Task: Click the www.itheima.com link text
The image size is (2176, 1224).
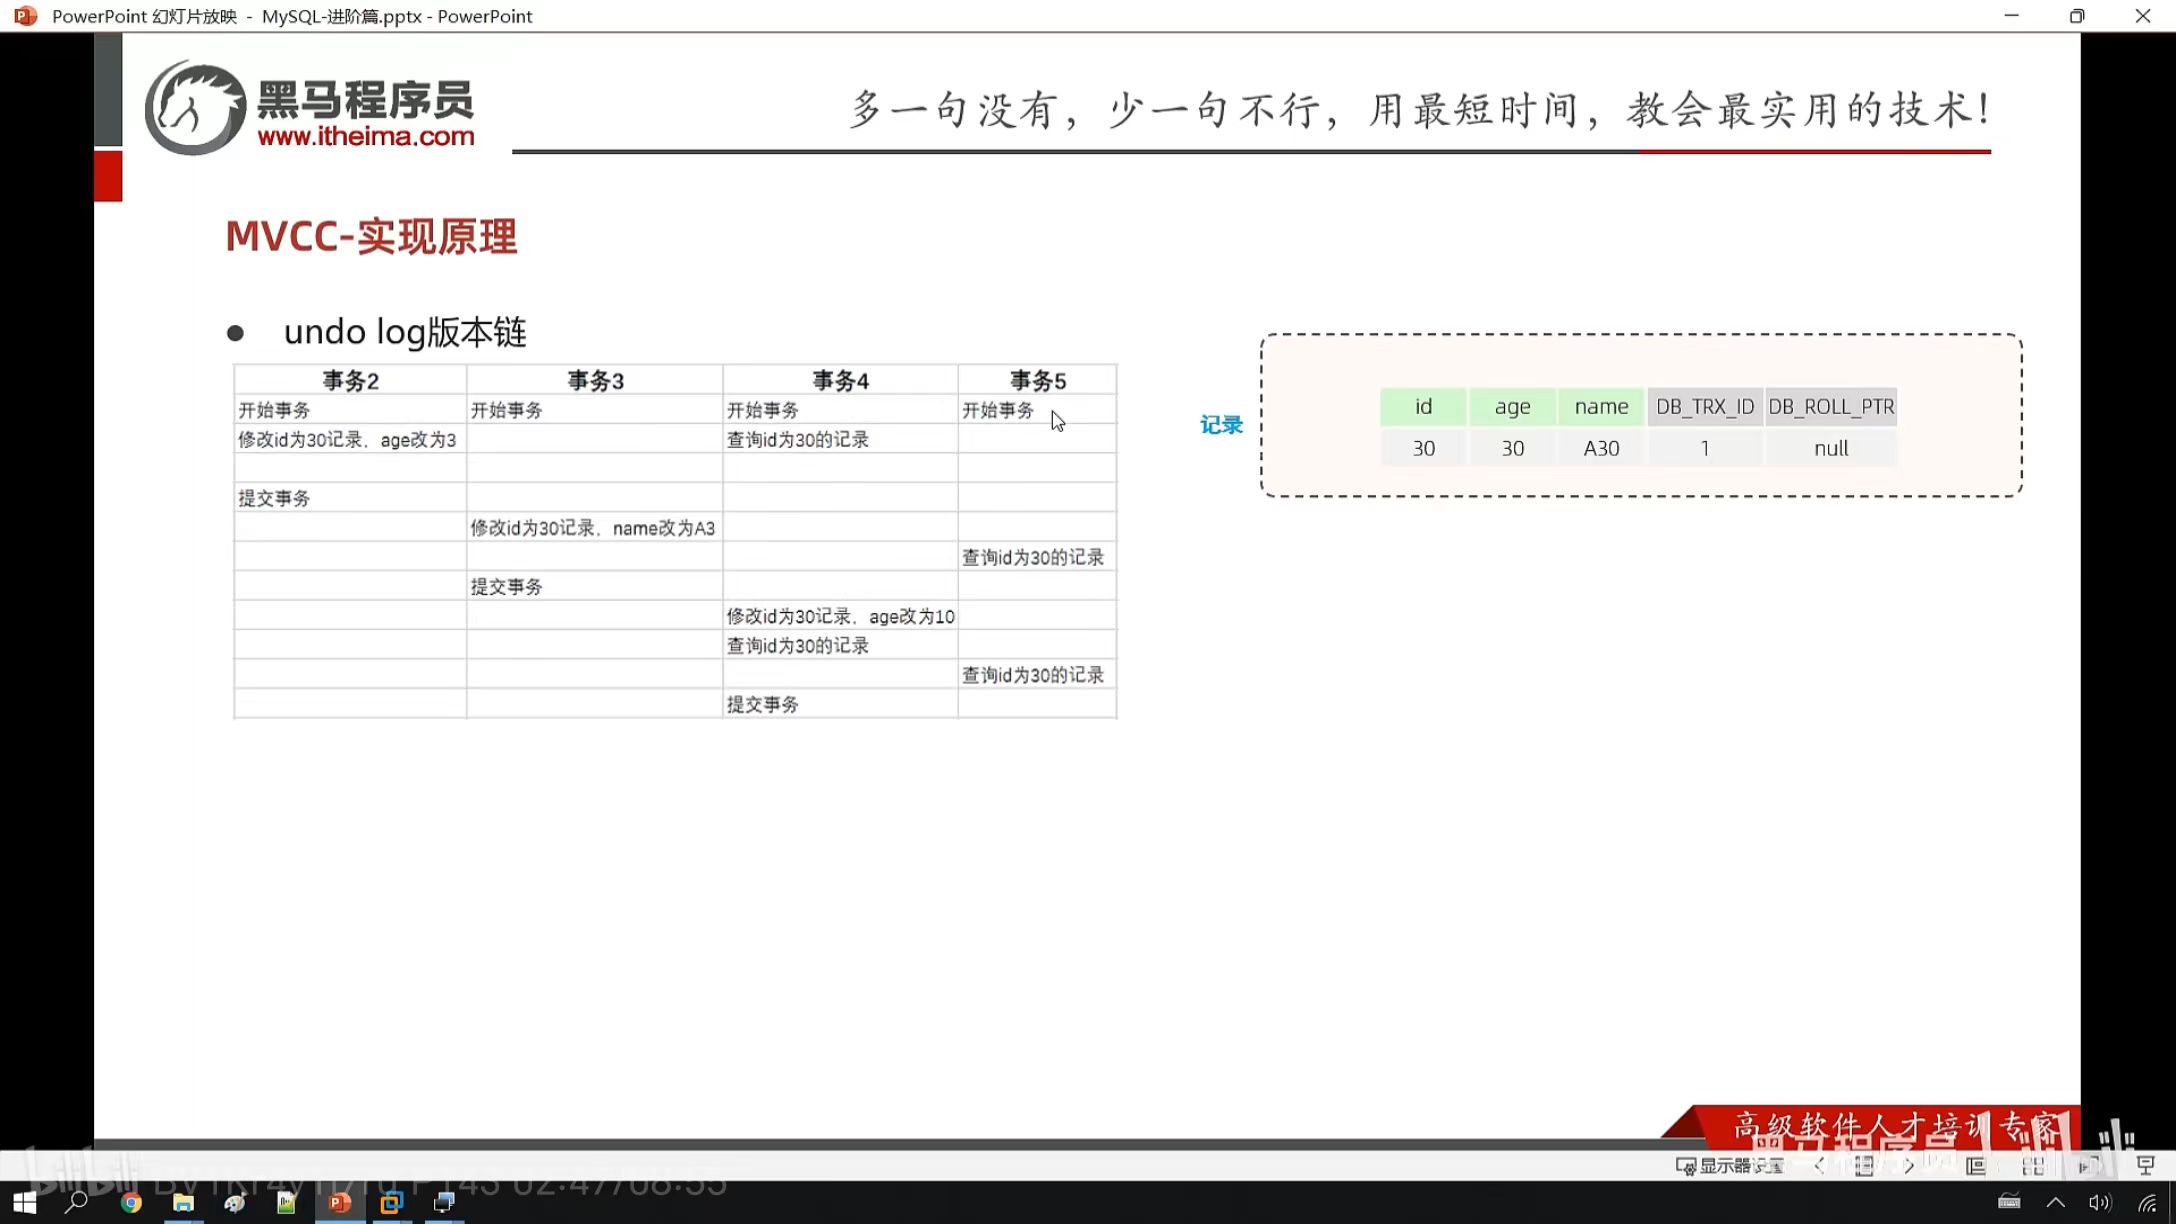Action: point(366,137)
